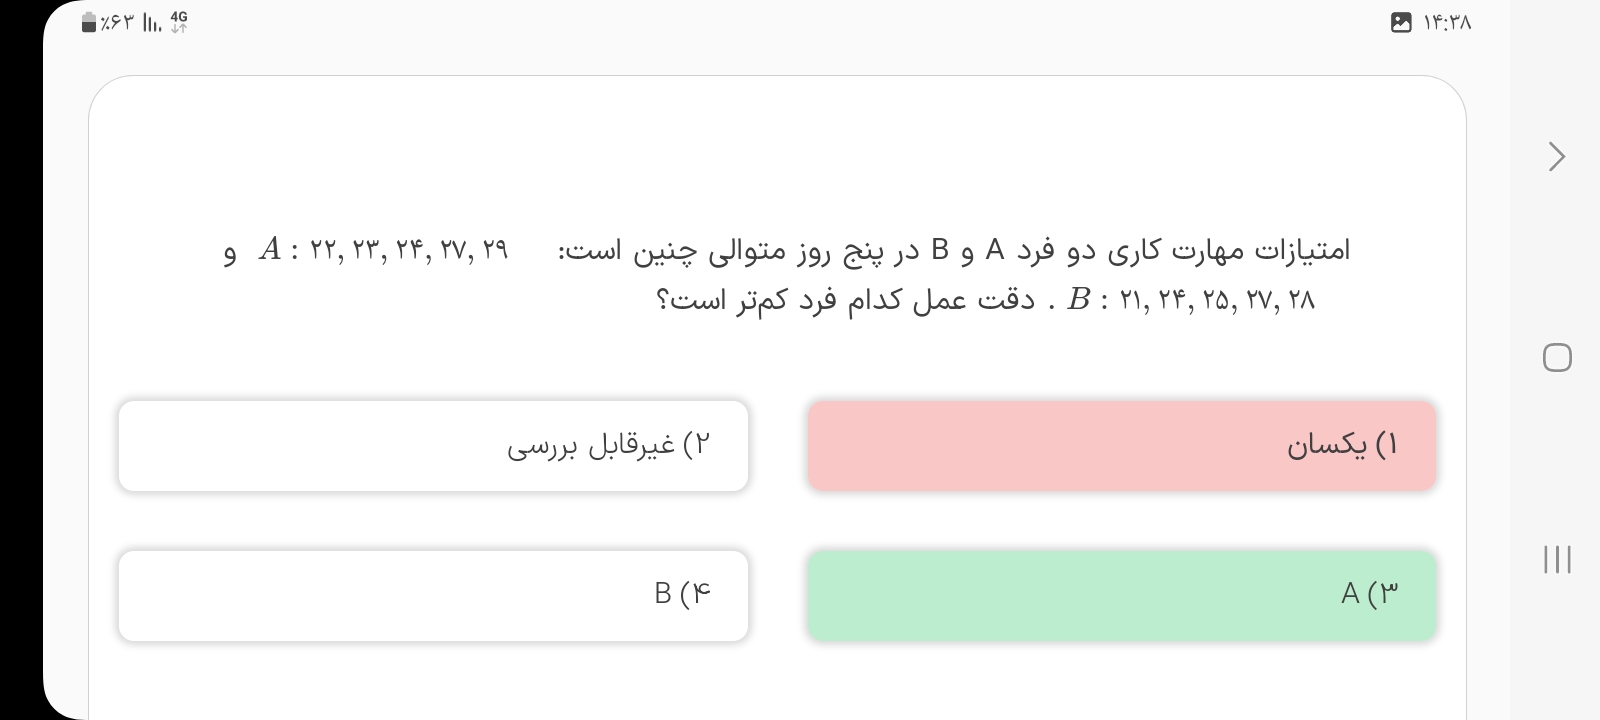
Task: Select answer option ۱ یکسان
Action: click(1121, 446)
